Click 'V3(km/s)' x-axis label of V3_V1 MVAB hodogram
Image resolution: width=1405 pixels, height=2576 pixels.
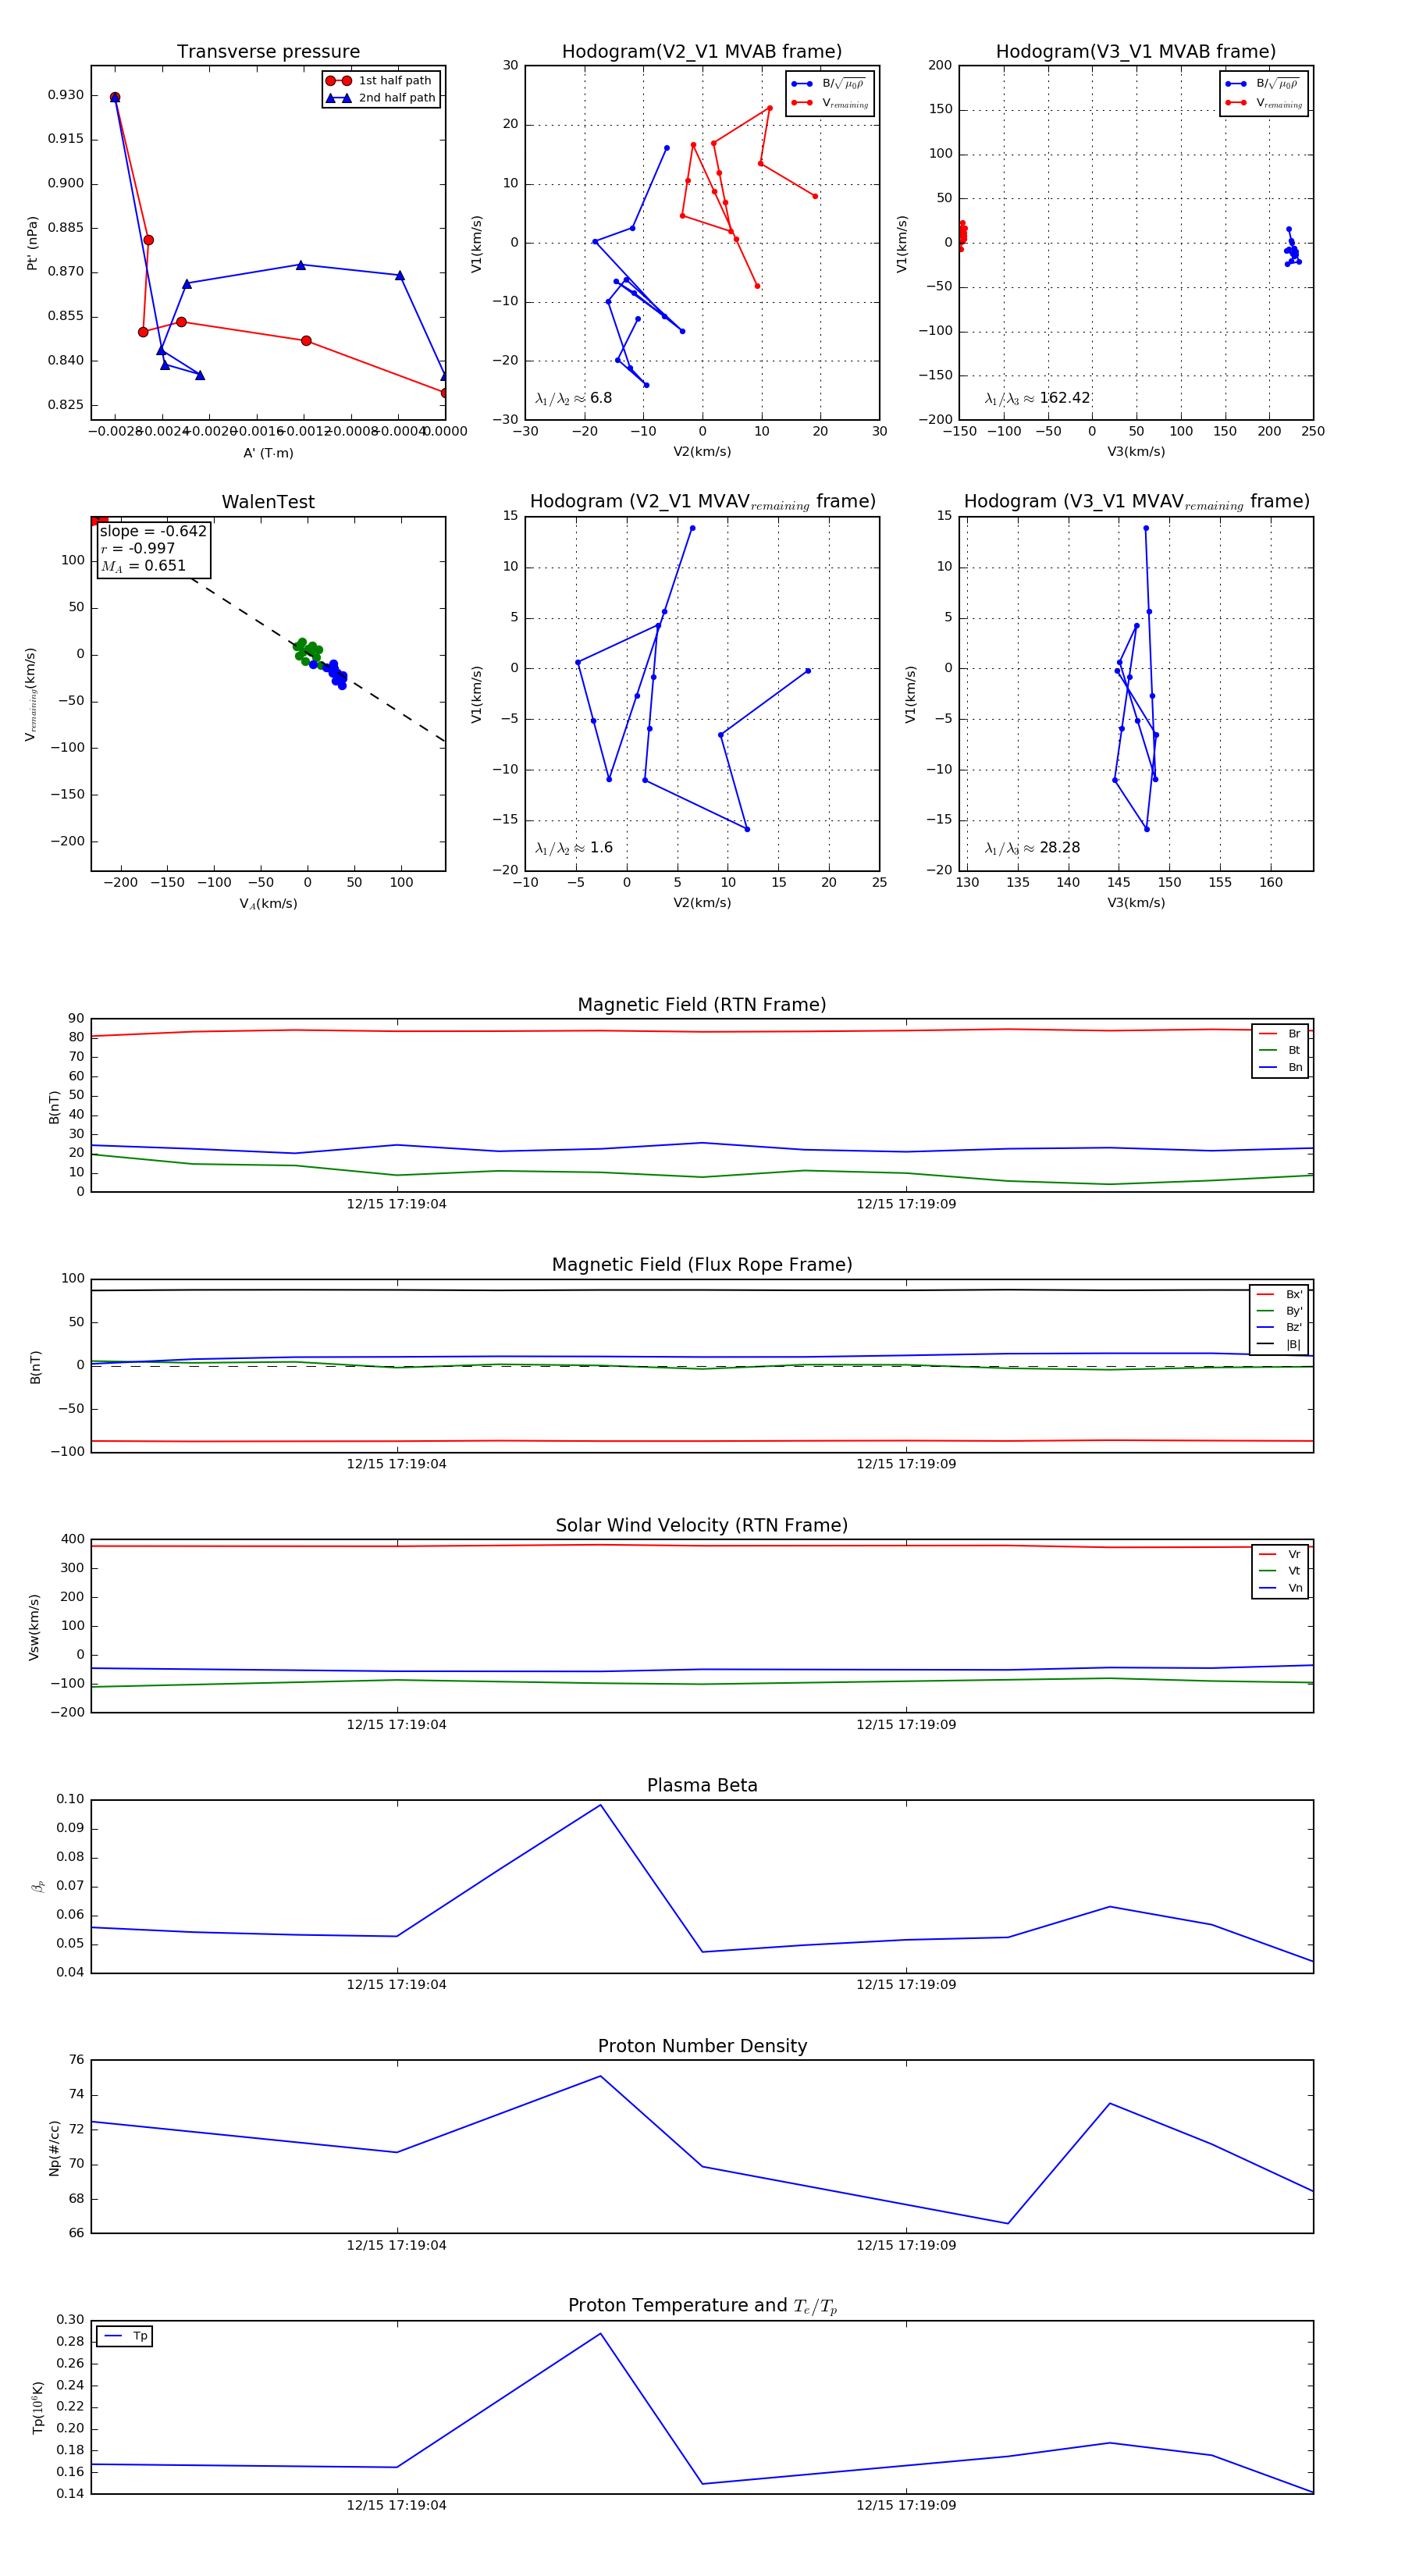pyautogui.click(x=1136, y=452)
